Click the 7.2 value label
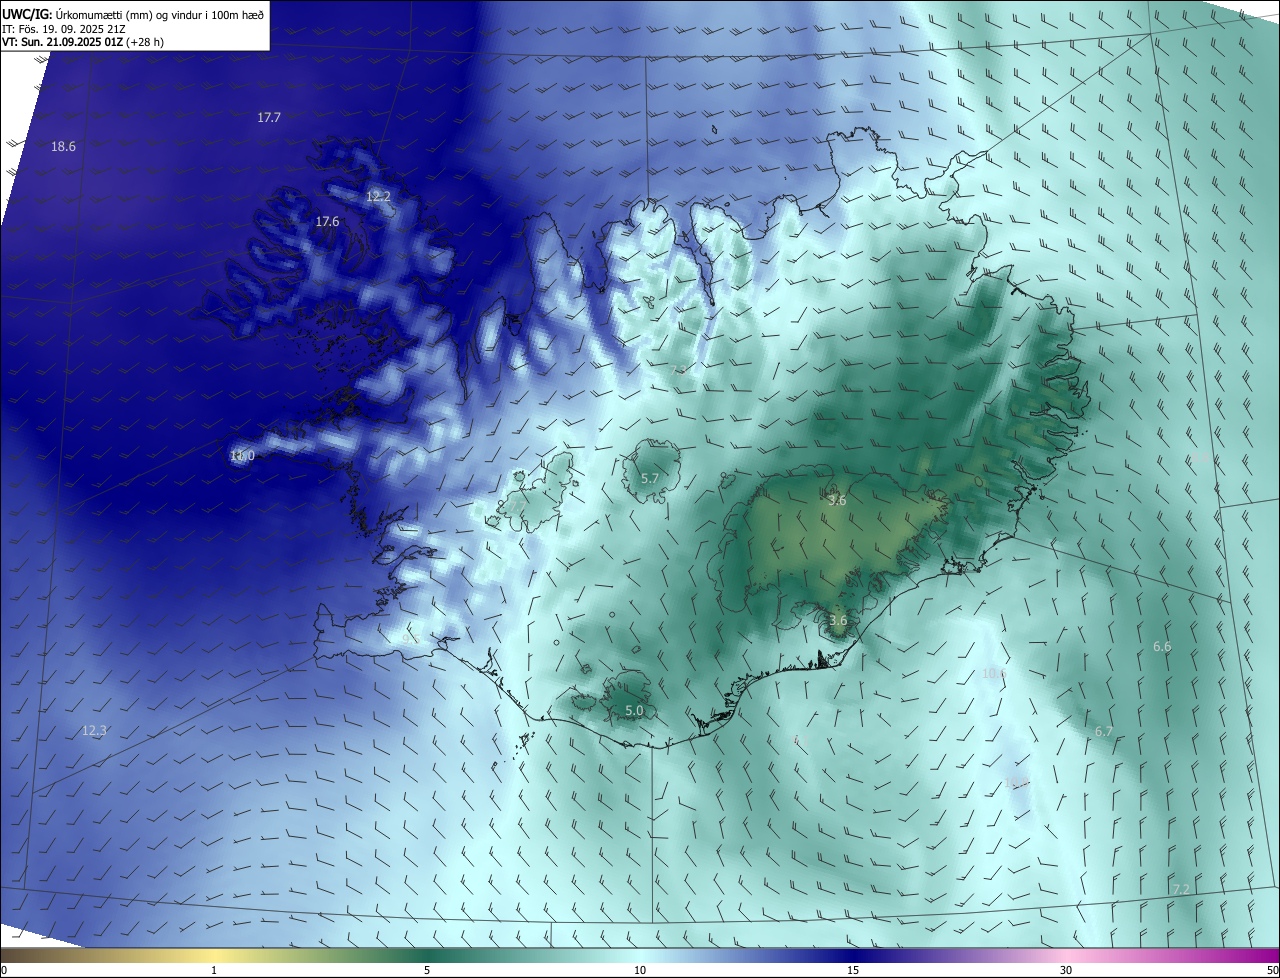Viewport: 1280px width, 978px height. pos(1181,889)
